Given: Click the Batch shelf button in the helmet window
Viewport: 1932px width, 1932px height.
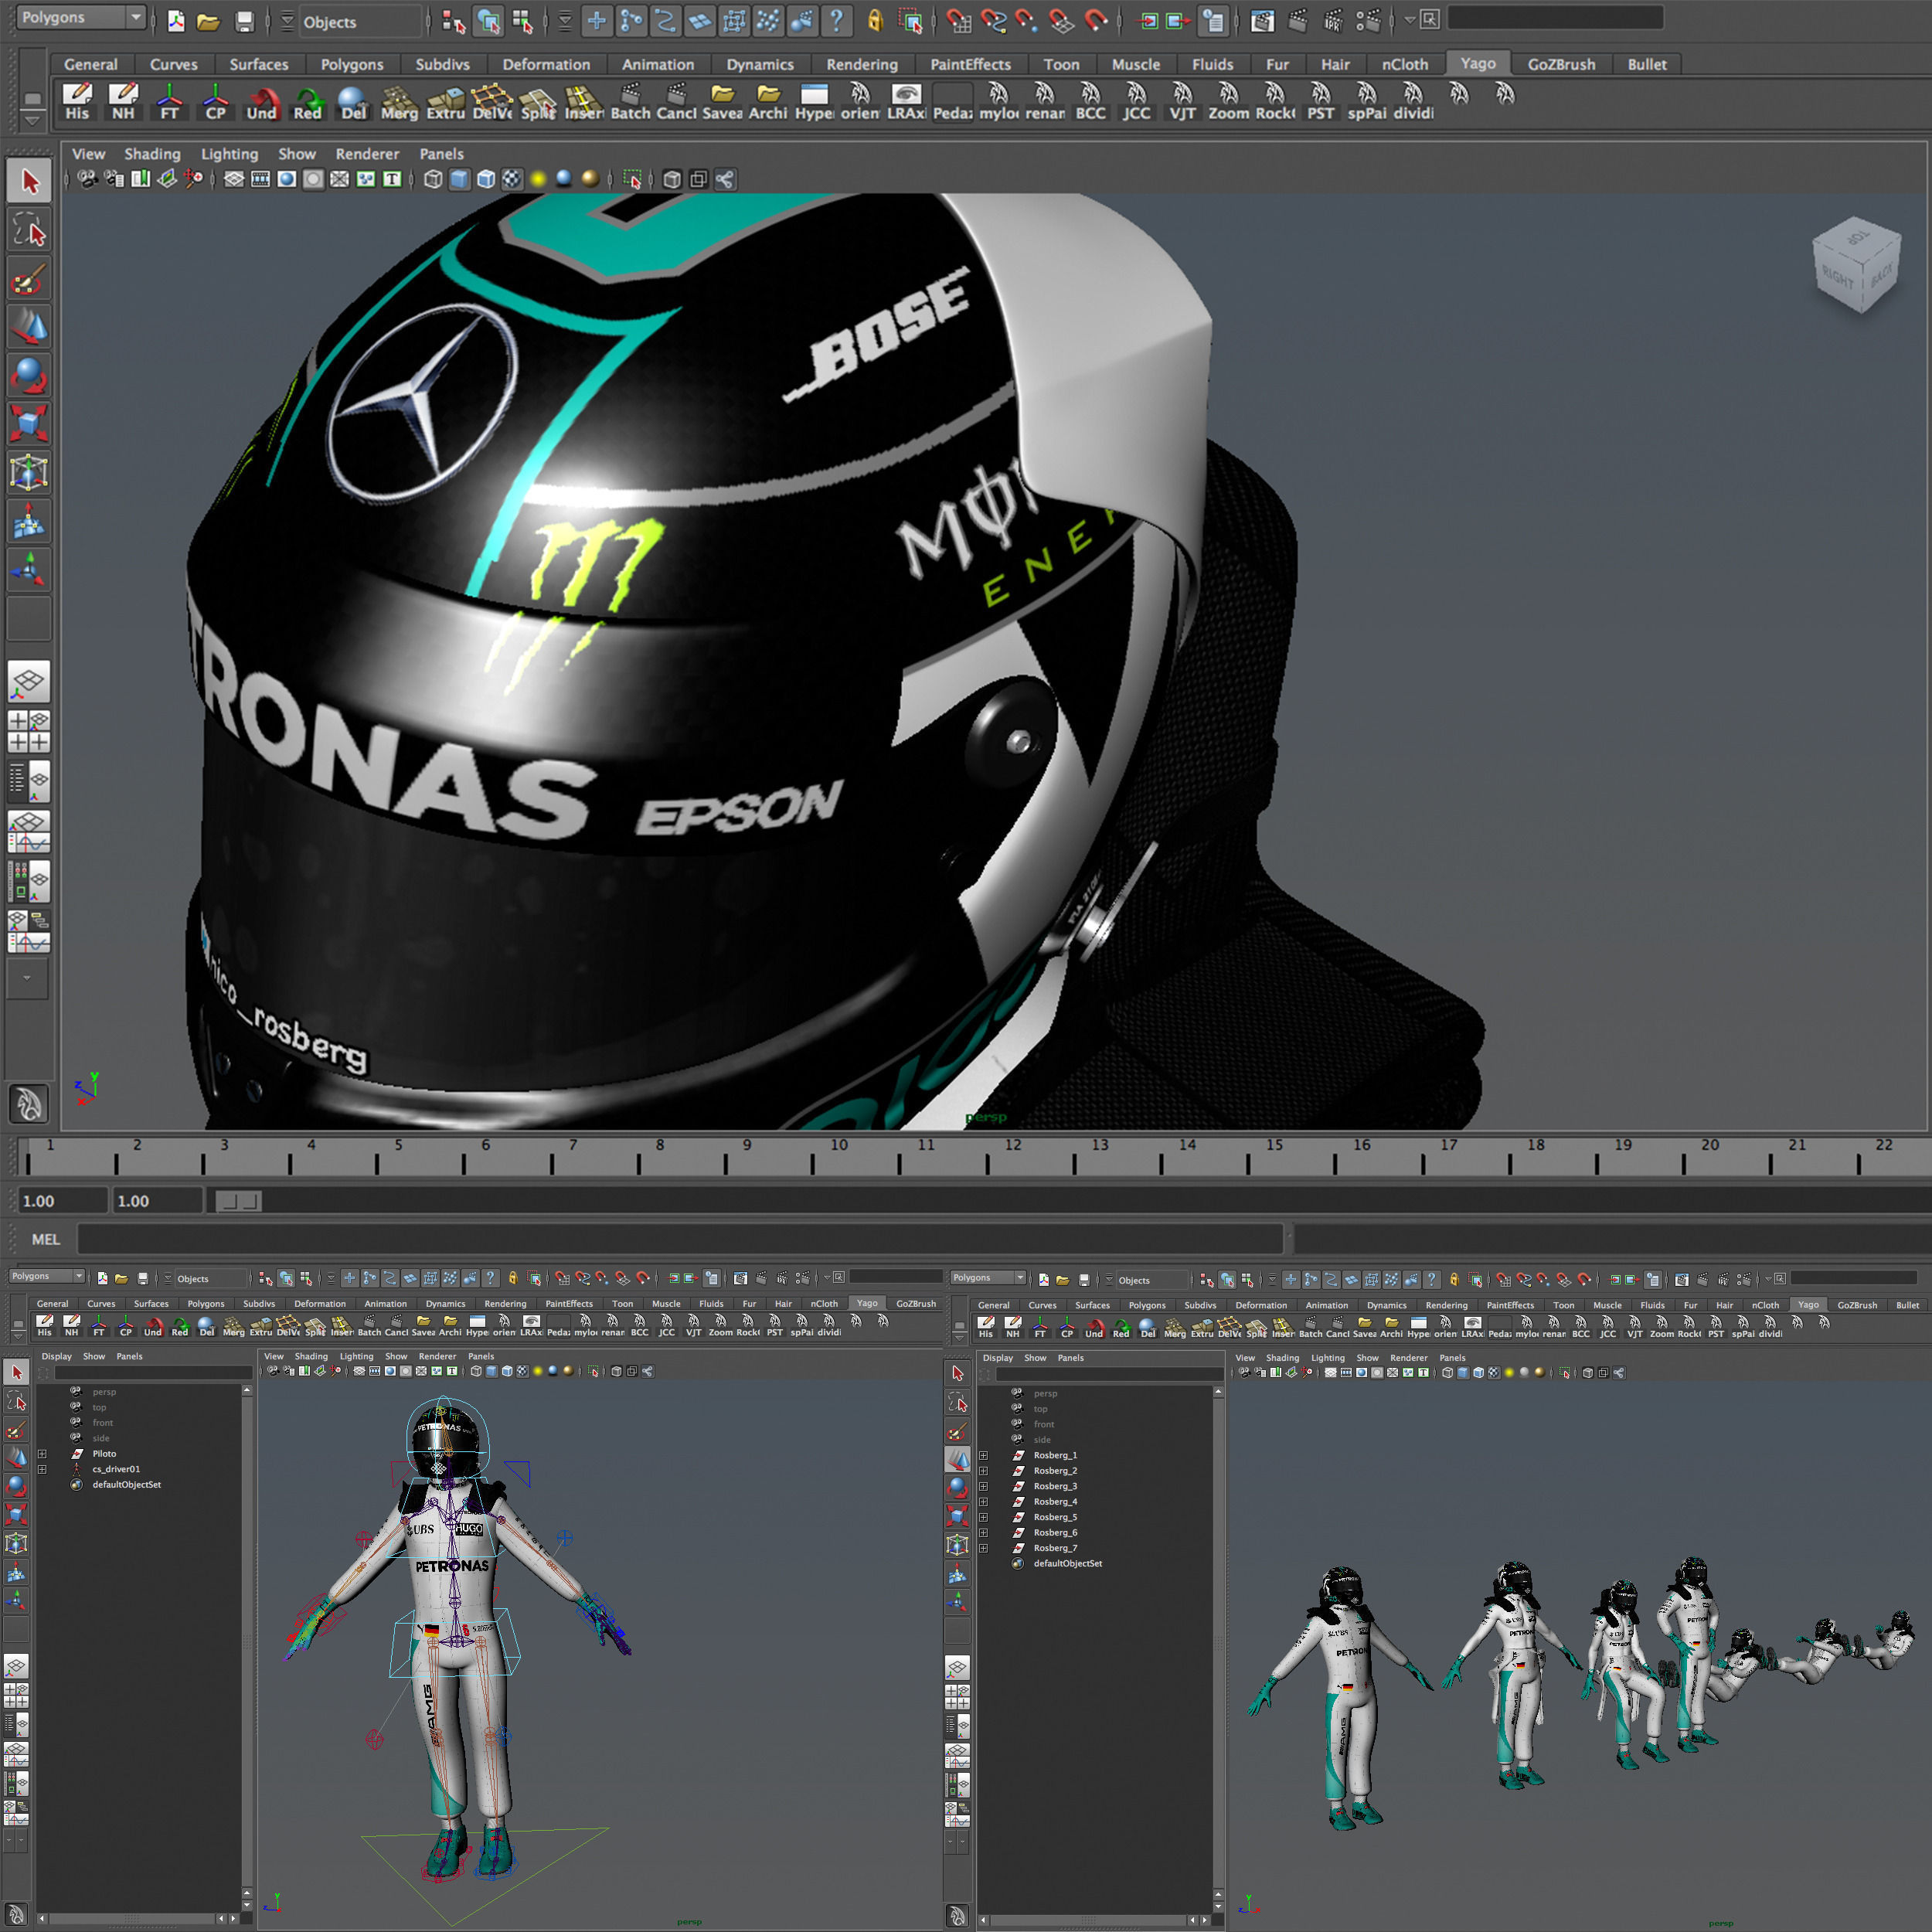Looking at the screenshot, I should coord(630,102).
